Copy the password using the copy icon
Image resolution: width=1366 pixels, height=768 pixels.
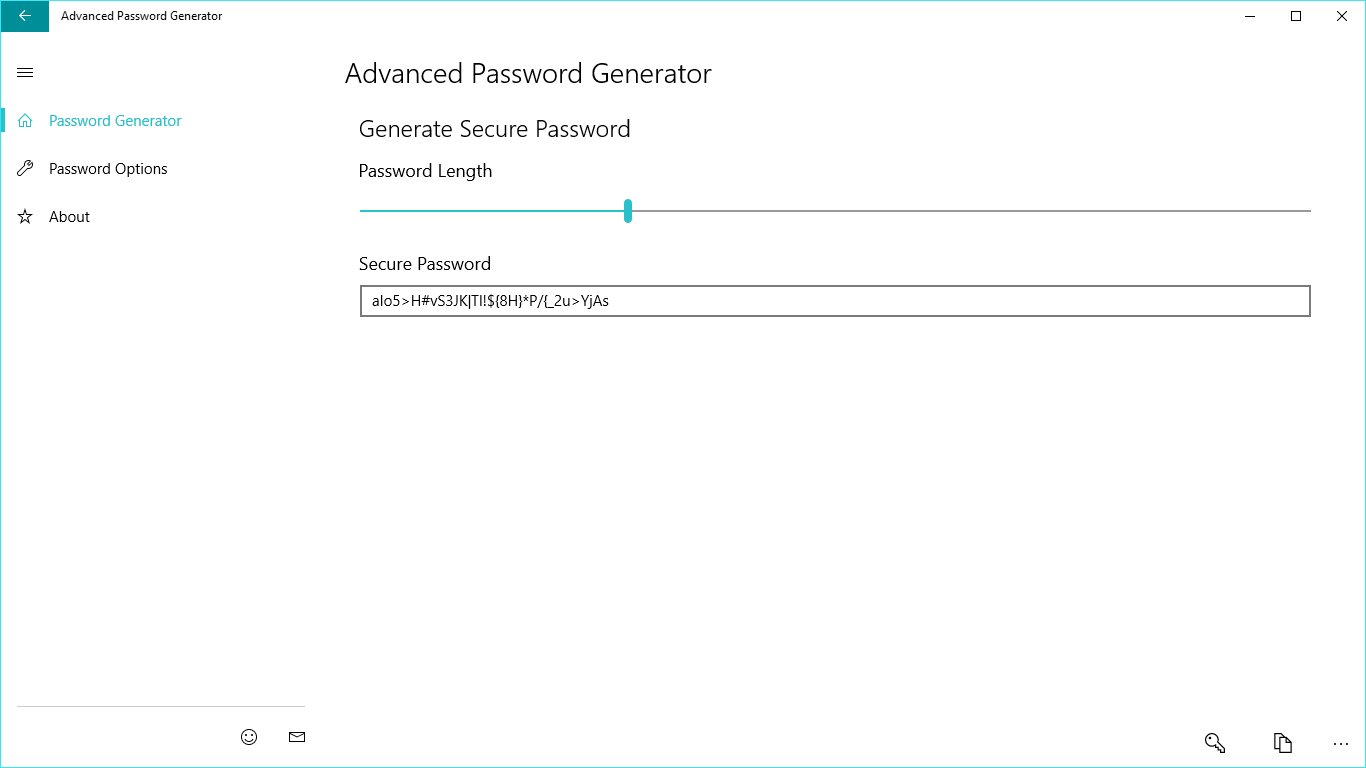click(x=1282, y=743)
